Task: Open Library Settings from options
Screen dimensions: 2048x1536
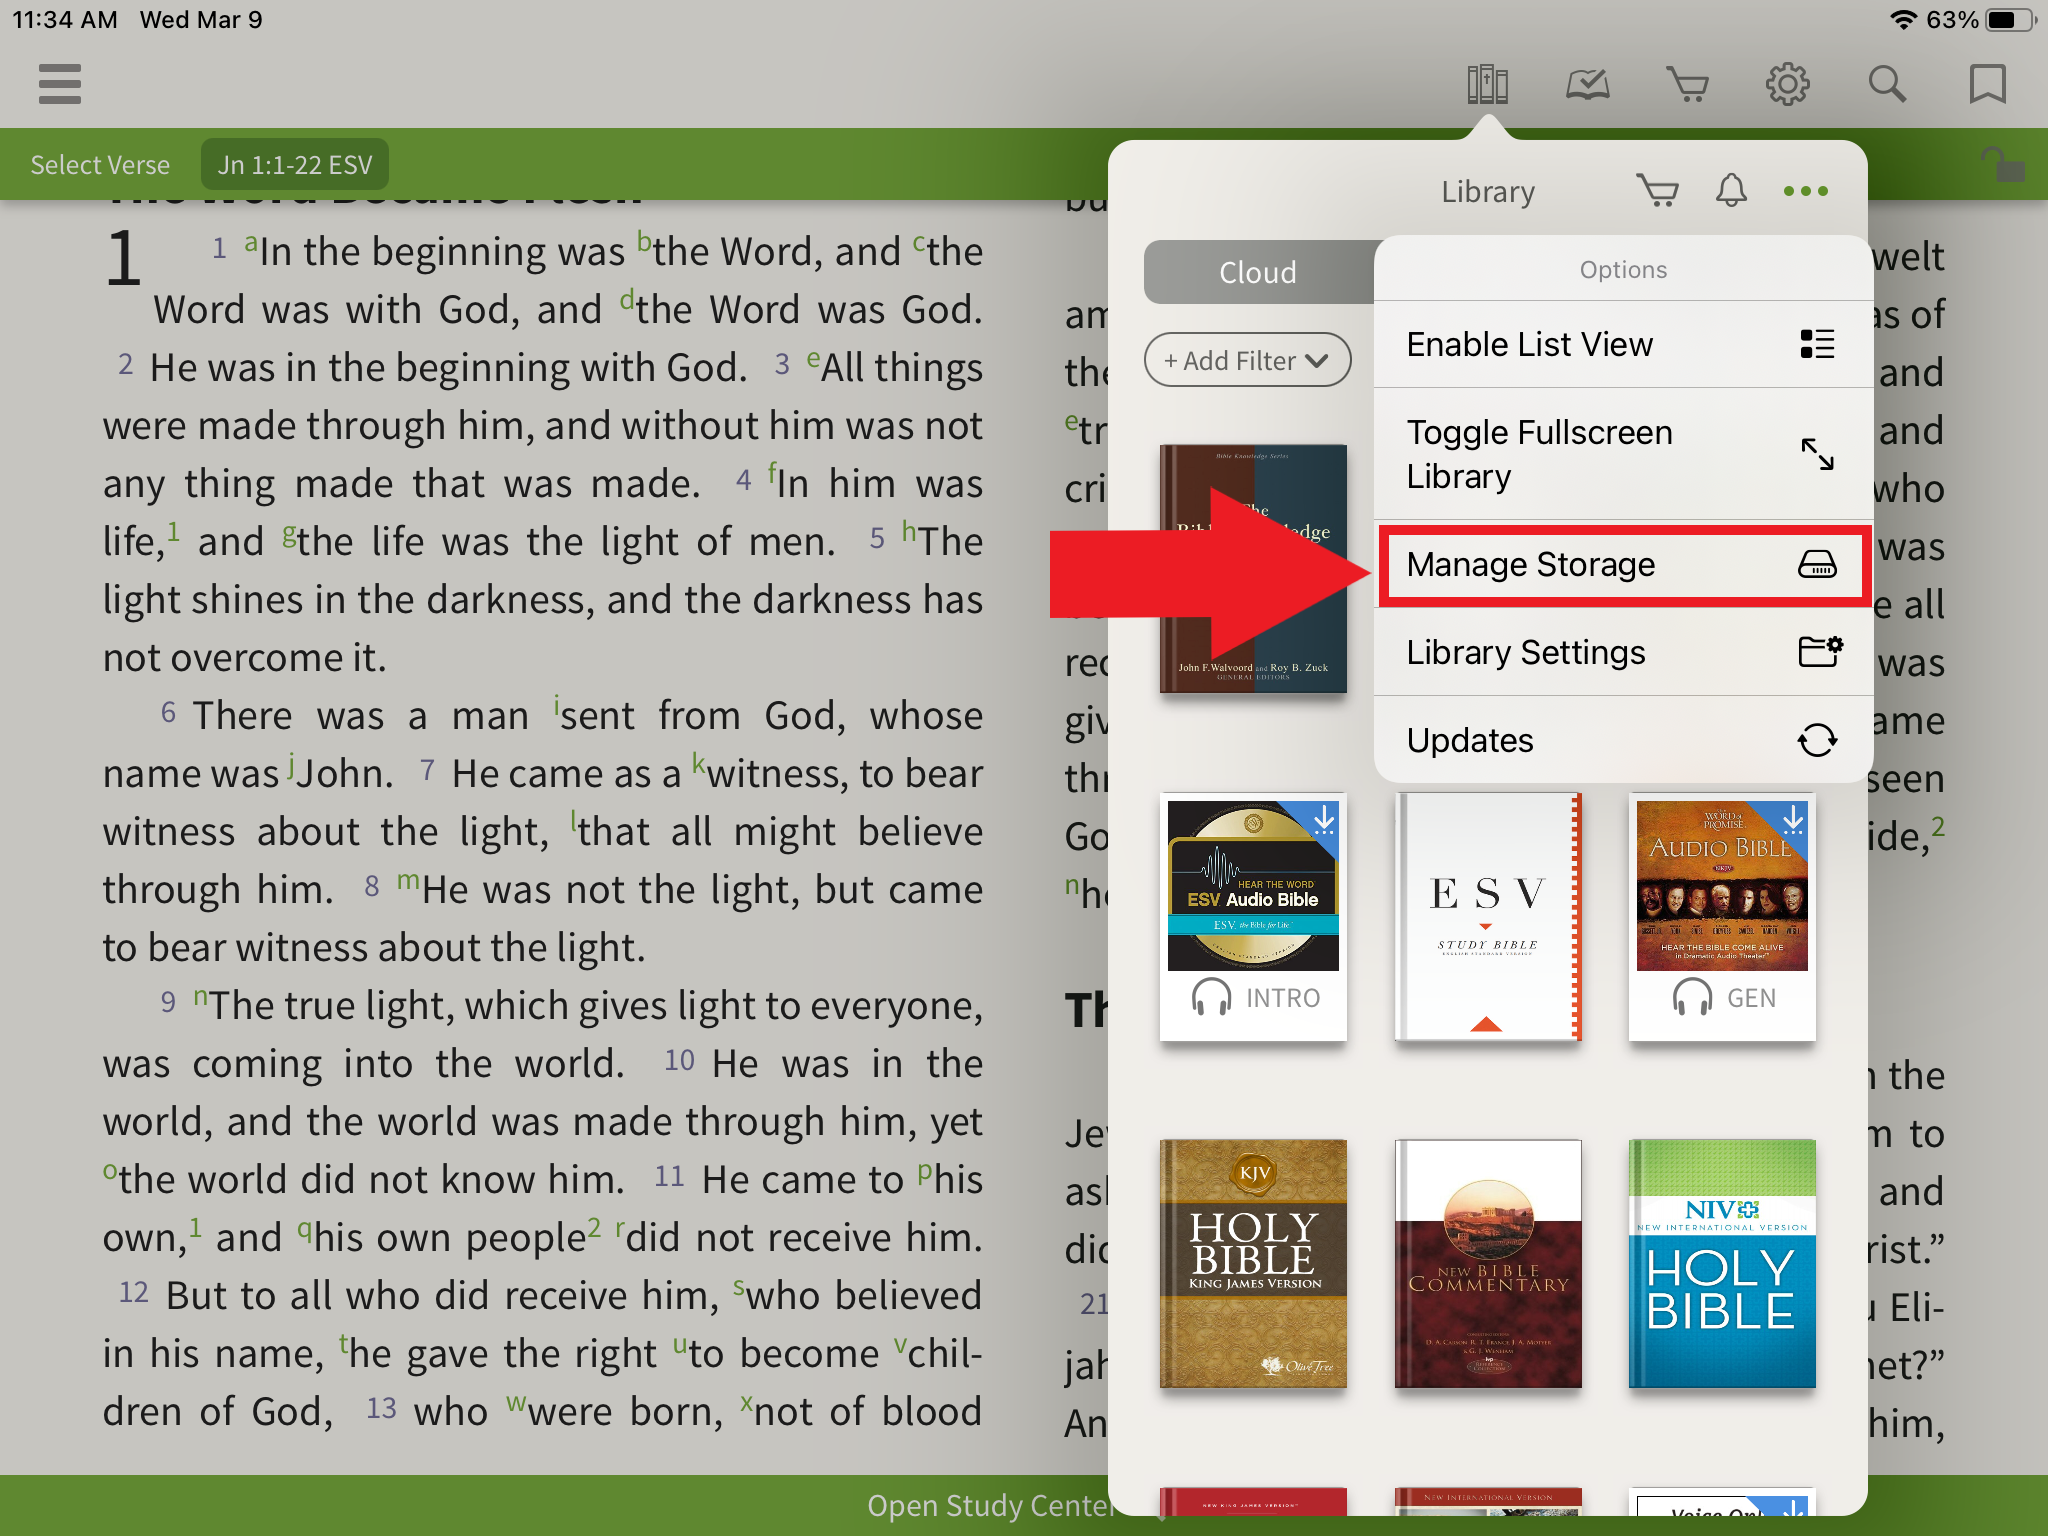Action: [1622, 652]
